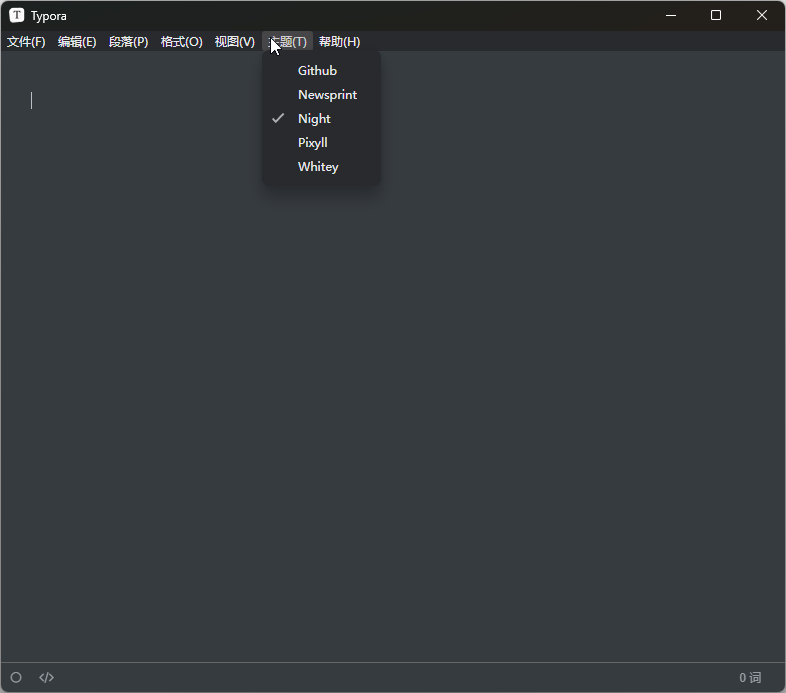
Task: Close the Typora window
Action: coord(761,15)
